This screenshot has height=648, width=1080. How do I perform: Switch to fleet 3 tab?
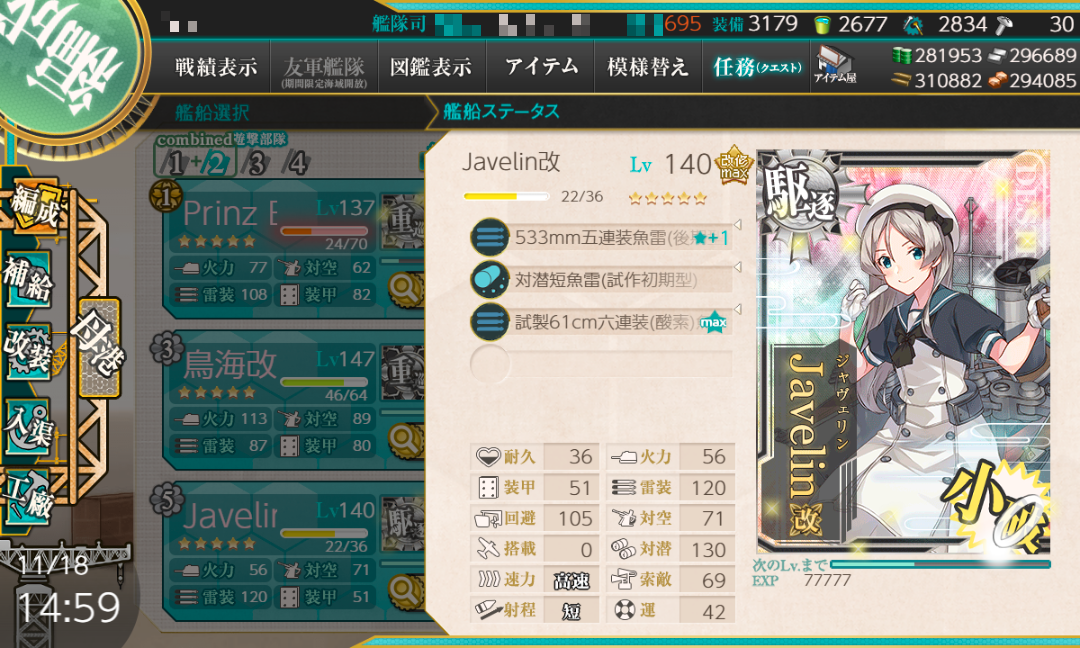click(x=257, y=163)
